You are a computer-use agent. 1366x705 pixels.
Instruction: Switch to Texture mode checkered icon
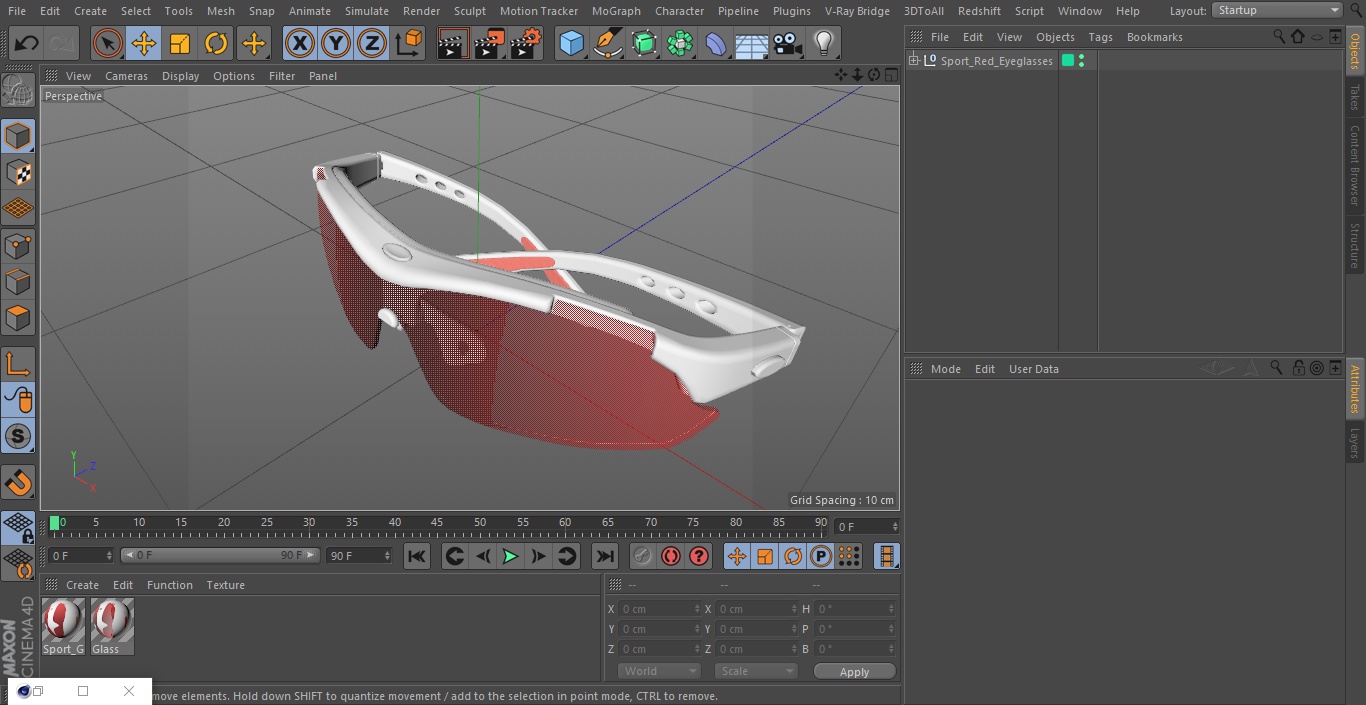18,172
